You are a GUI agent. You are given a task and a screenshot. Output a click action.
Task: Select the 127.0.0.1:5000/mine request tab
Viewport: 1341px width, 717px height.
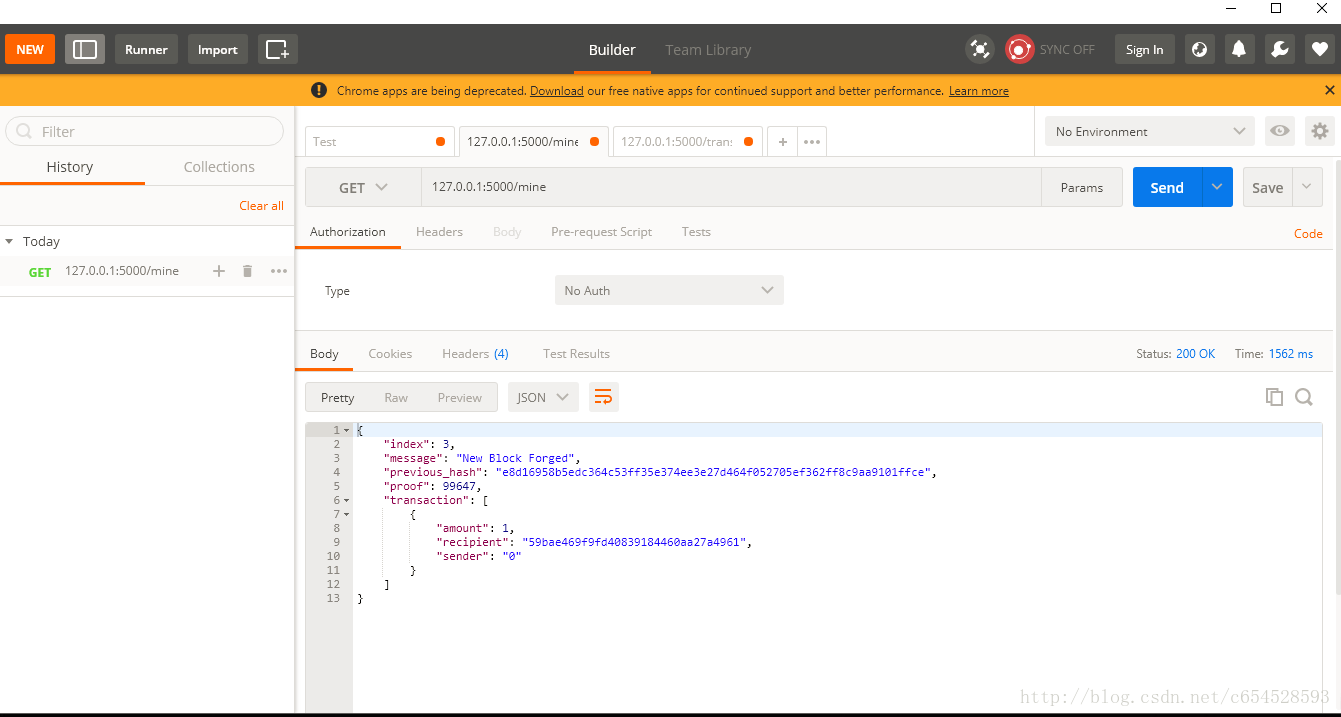pos(533,141)
